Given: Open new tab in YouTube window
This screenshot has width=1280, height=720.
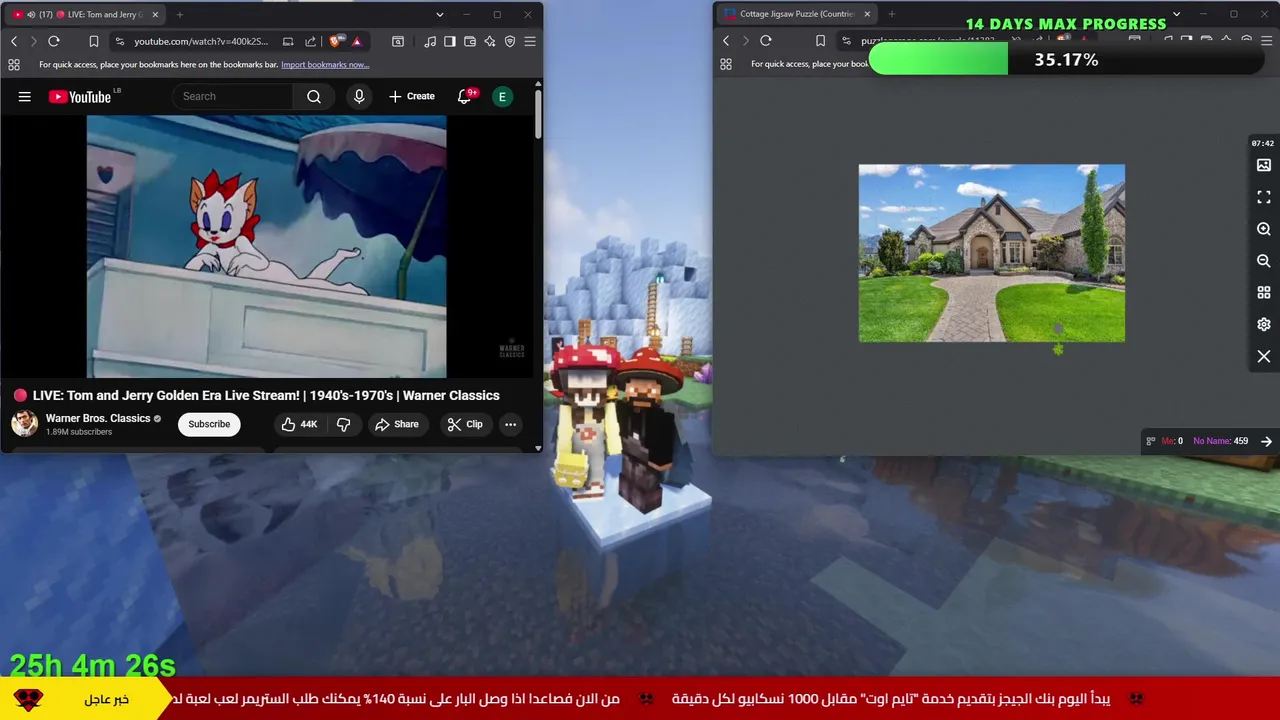Looking at the screenshot, I should coord(180,14).
